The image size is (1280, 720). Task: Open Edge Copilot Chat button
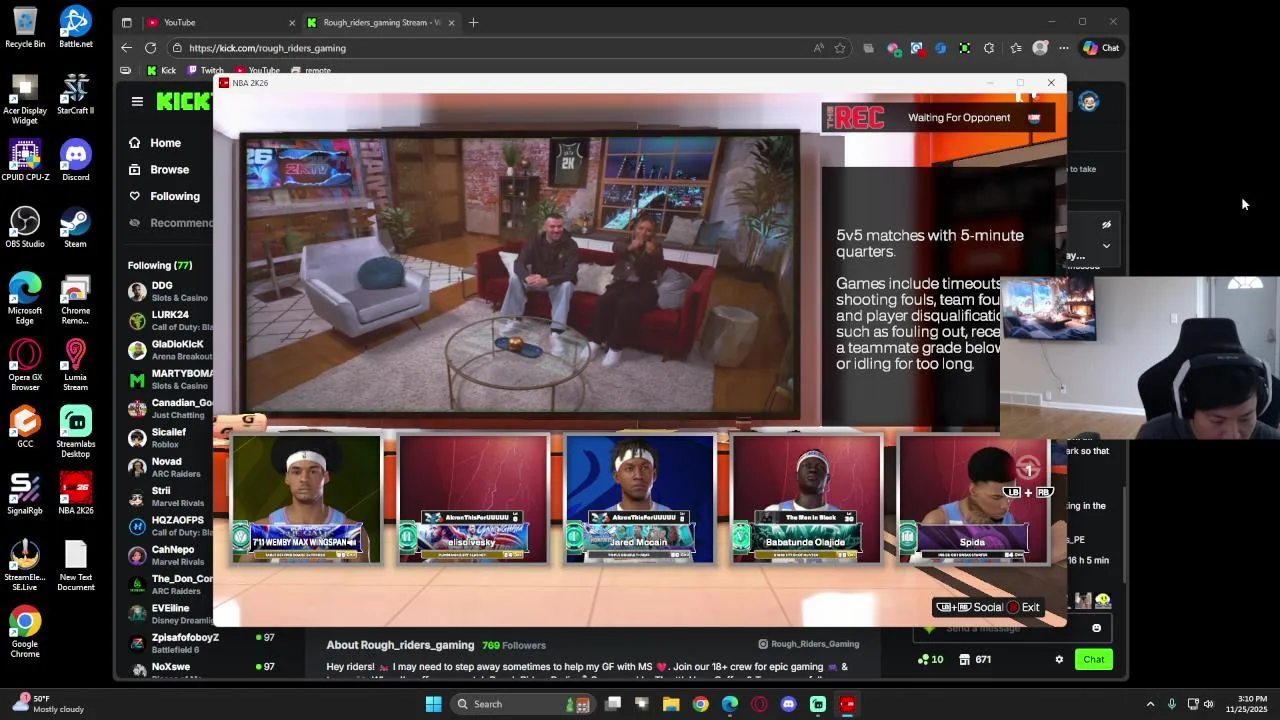(x=1101, y=48)
